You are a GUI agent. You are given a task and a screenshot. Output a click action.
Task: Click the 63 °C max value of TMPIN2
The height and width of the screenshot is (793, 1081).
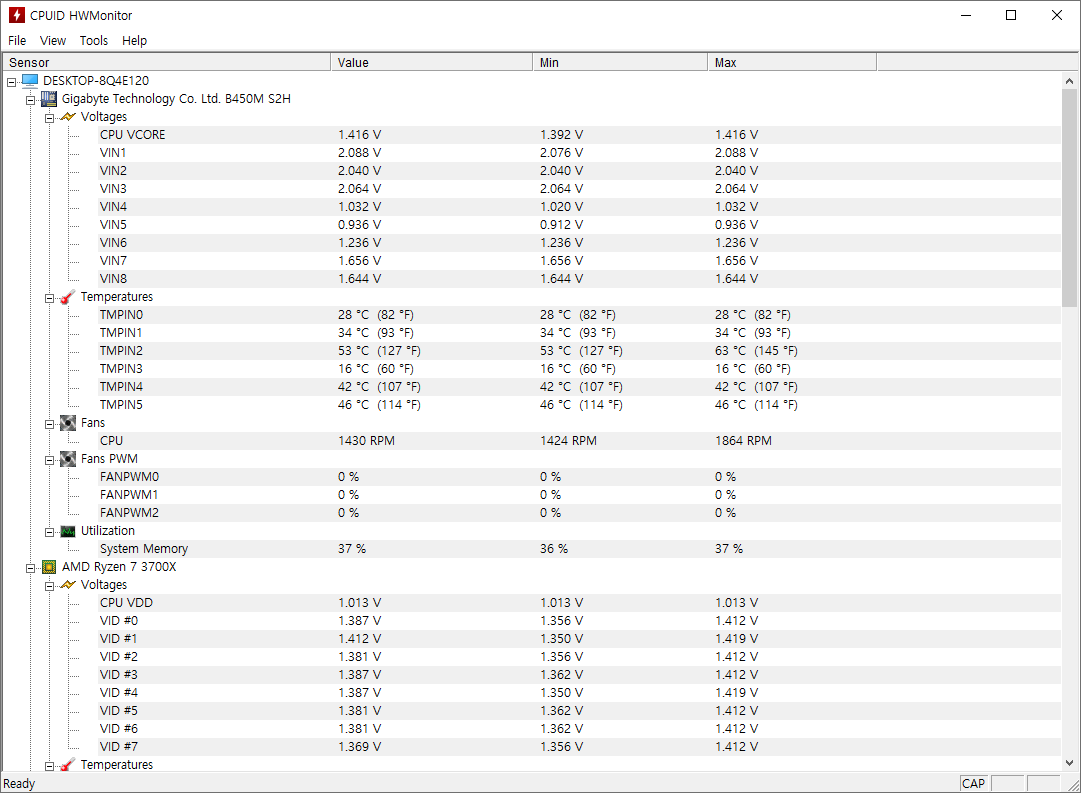click(756, 350)
